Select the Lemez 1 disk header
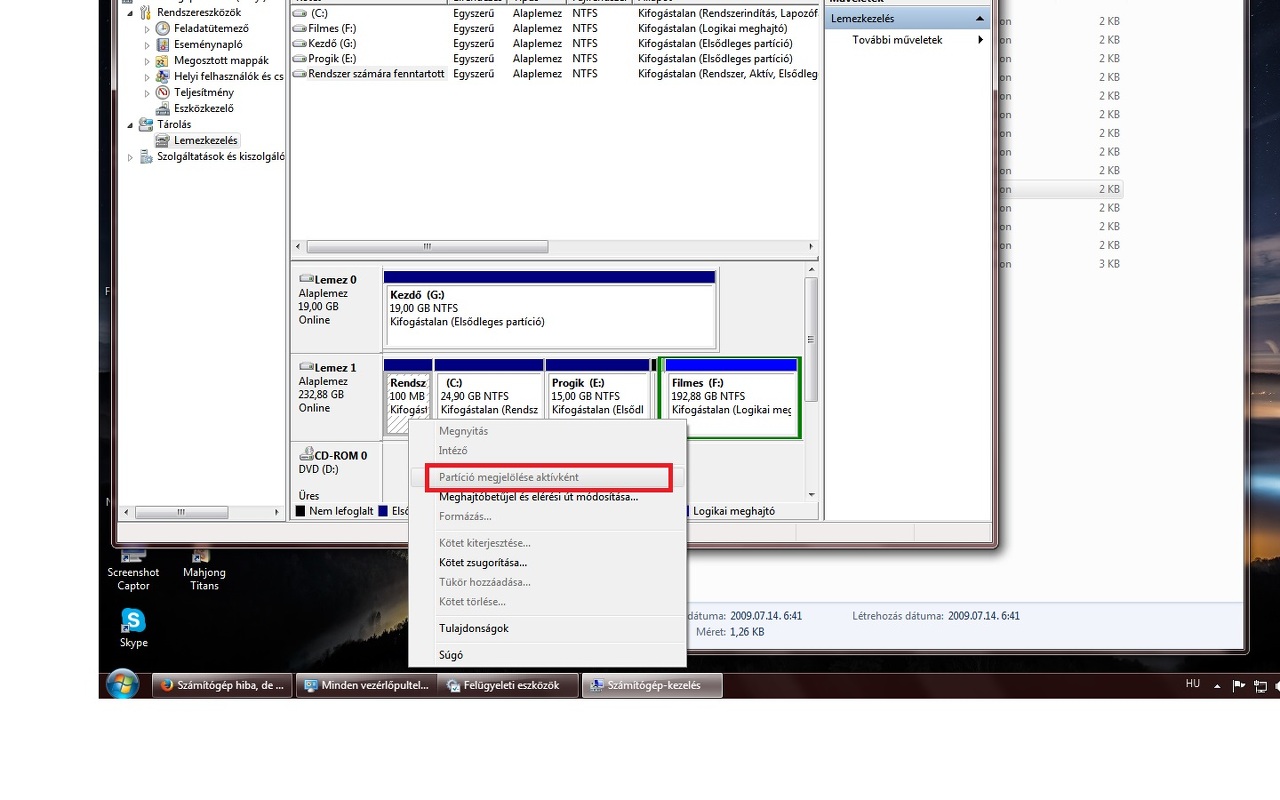Viewport: 1280px width, 800px height. click(x=336, y=398)
